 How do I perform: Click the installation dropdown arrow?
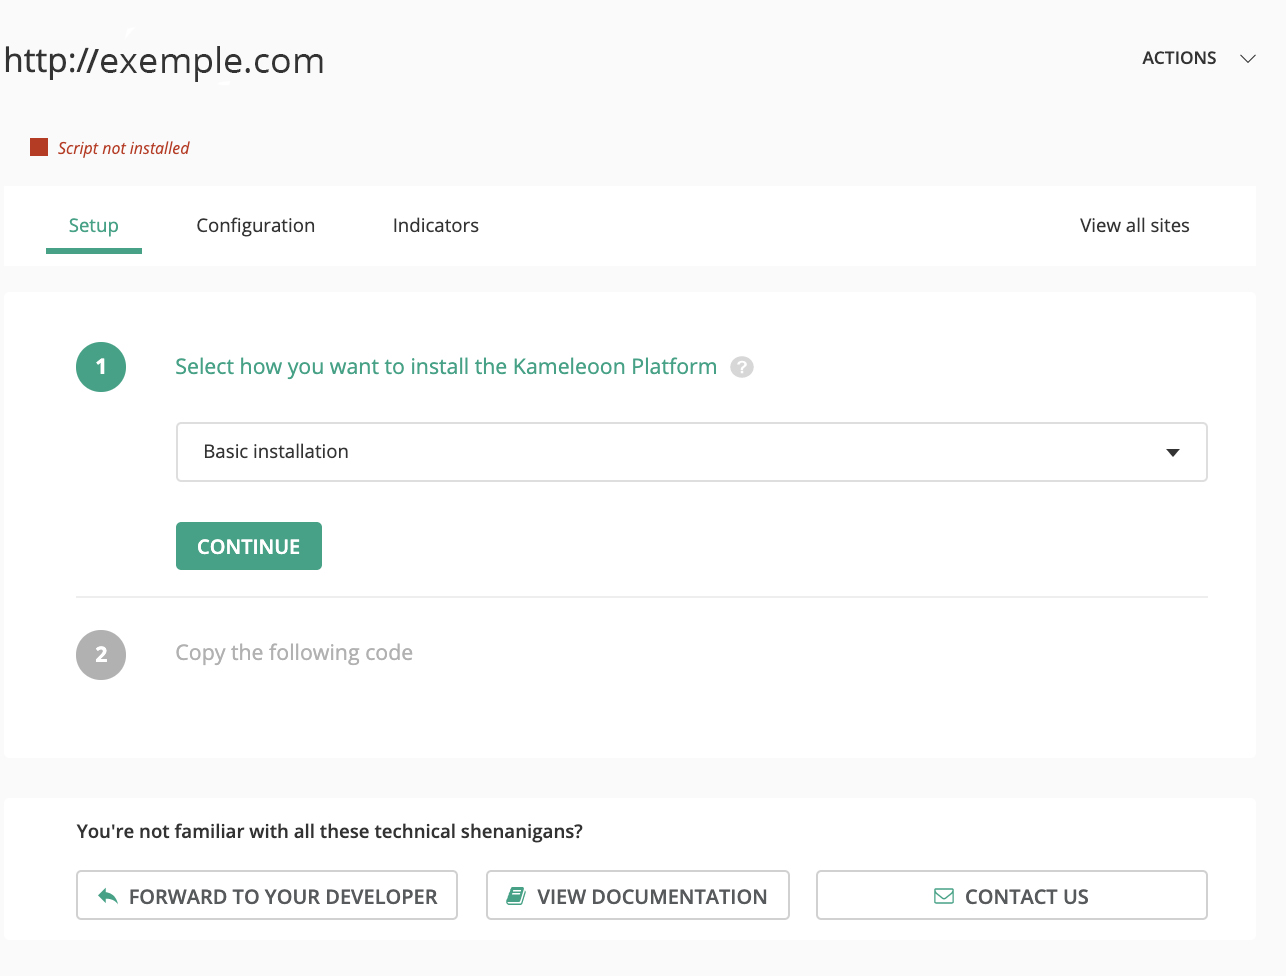[x=1173, y=453]
